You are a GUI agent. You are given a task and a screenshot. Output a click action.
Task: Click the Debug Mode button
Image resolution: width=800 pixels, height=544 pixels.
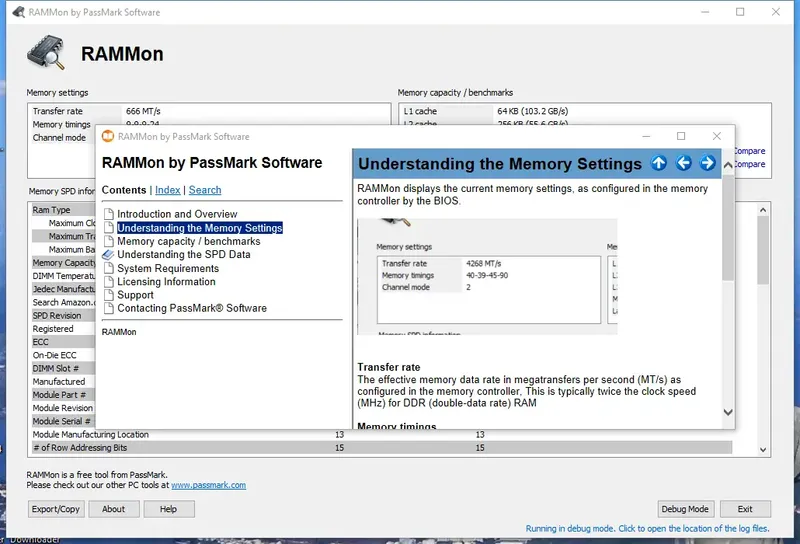click(685, 509)
